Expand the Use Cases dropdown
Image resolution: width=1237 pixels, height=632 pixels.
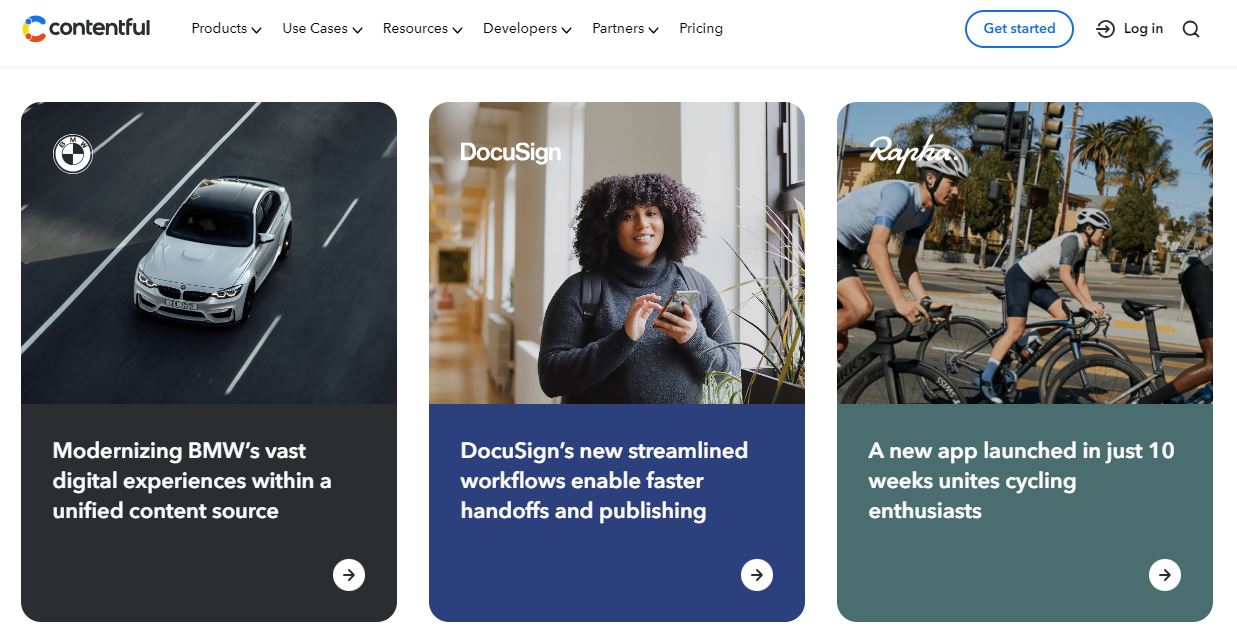click(x=322, y=29)
